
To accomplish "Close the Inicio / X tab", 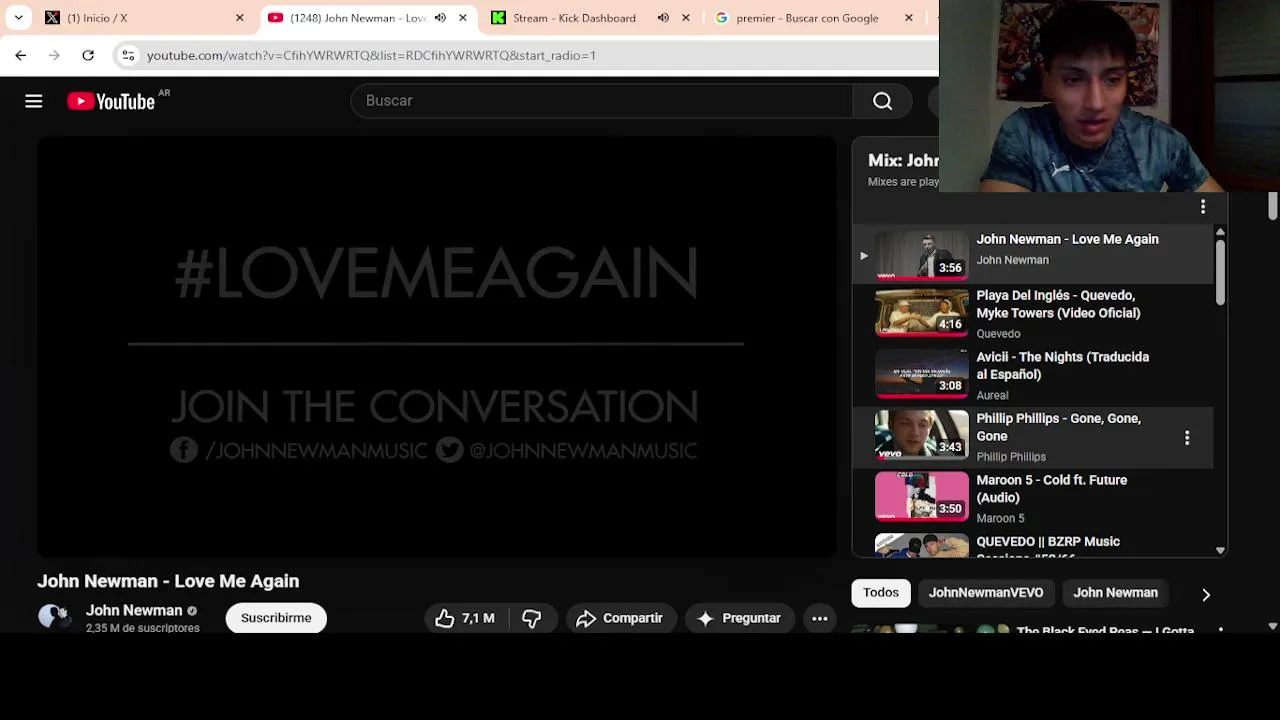I will (x=240, y=18).
